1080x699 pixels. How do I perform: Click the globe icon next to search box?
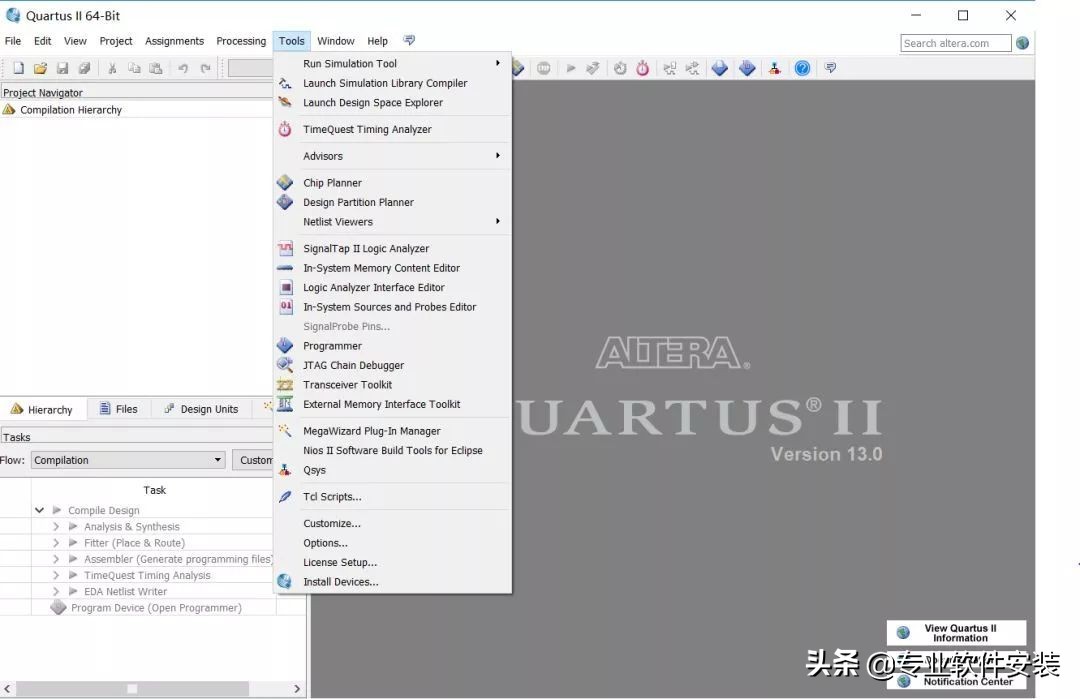click(1023, 43)
